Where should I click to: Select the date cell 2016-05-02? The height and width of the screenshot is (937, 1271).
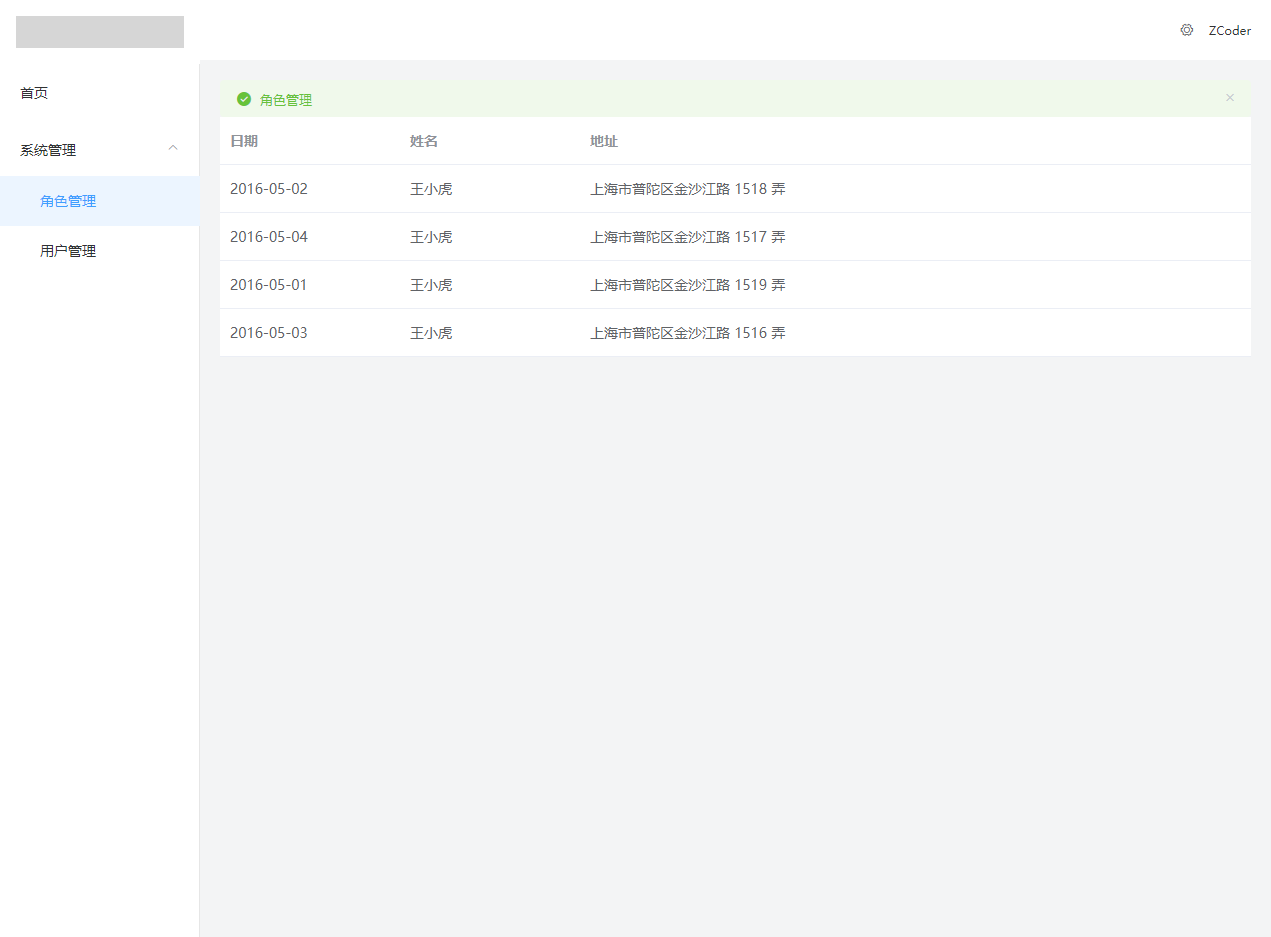click(269, 189)
